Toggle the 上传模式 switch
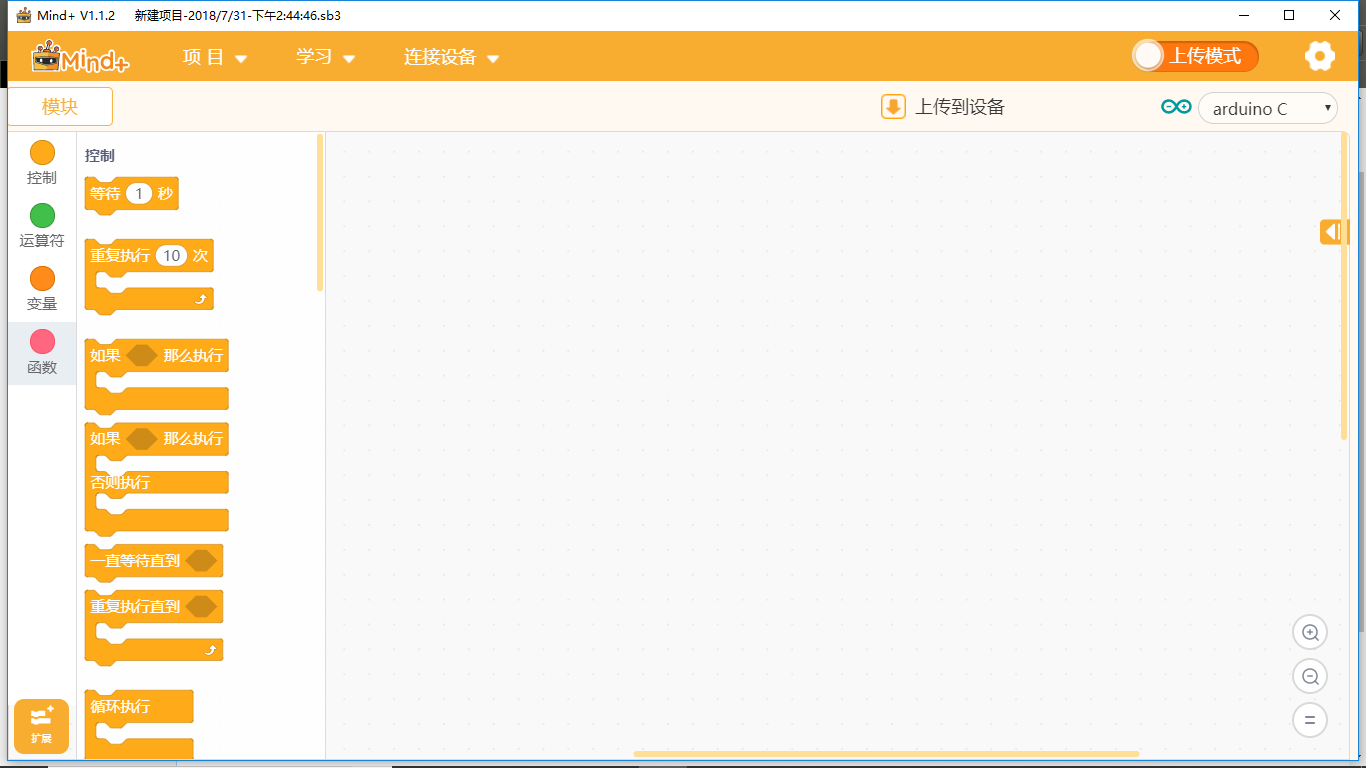 coord(1195,56)
